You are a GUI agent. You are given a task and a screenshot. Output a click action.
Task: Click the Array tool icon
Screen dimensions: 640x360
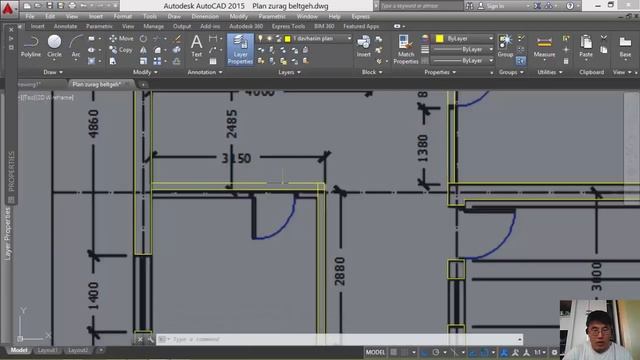[157, 61]
